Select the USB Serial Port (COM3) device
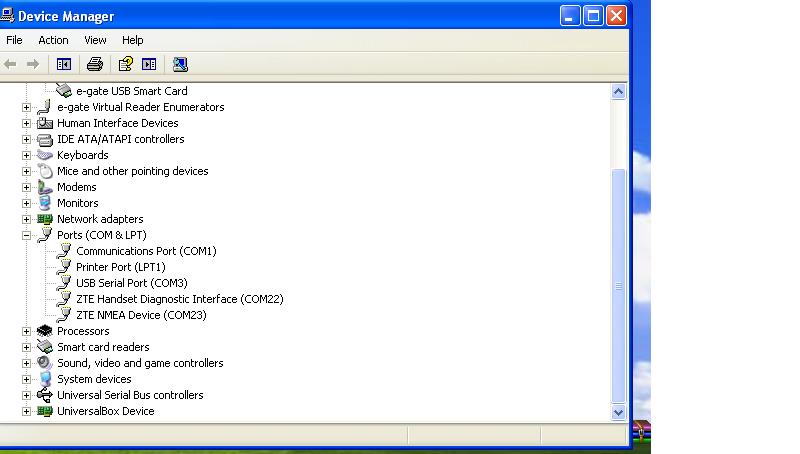 [x=131, y=283]
